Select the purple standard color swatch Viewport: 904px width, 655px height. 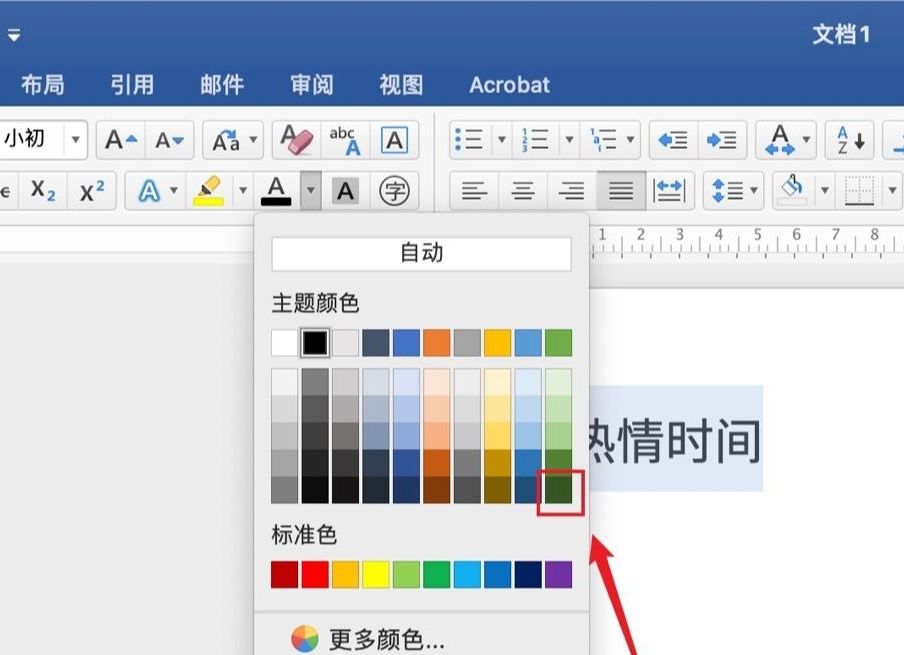pos(558,575)
